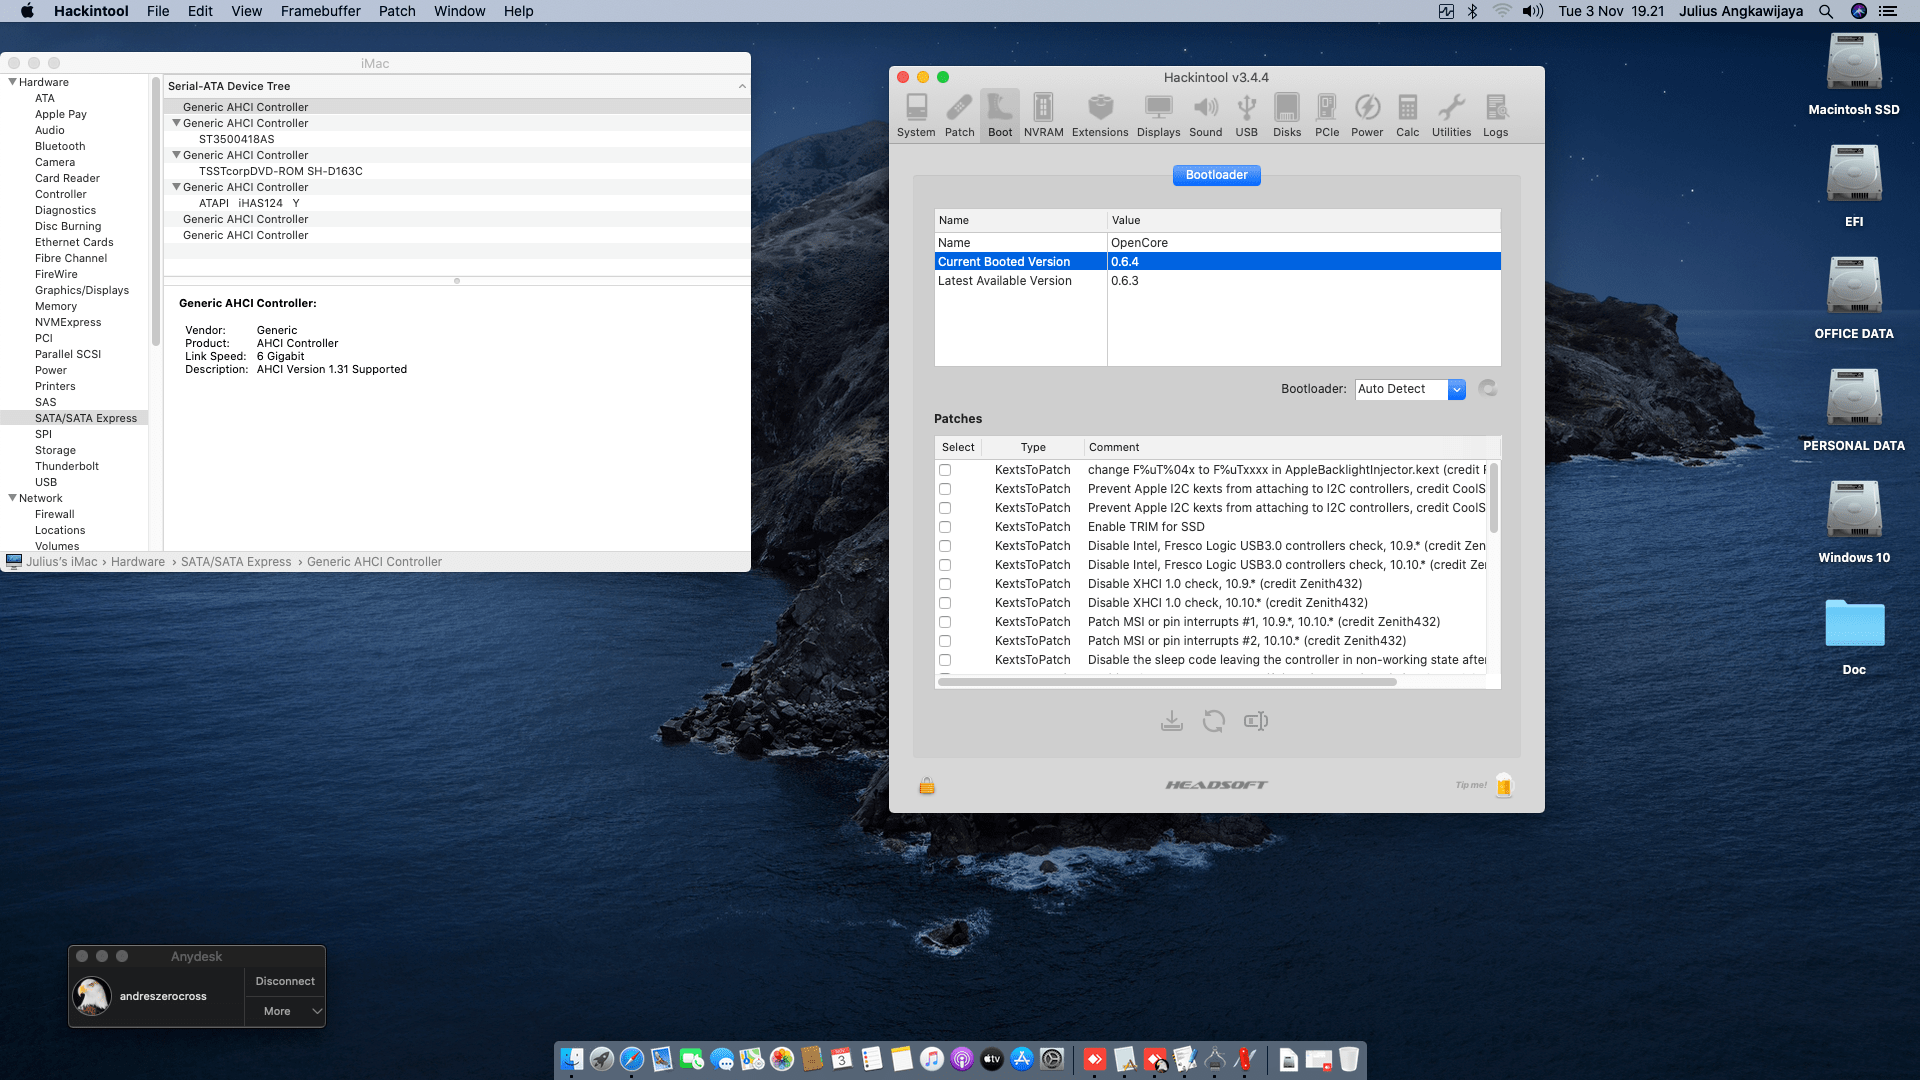The width and height of the screenshot is (1920, 1080).
Task: Tick the Fresco Logic USB3.0 check 10.10 checkbox
Action: [x=945, y=565]
